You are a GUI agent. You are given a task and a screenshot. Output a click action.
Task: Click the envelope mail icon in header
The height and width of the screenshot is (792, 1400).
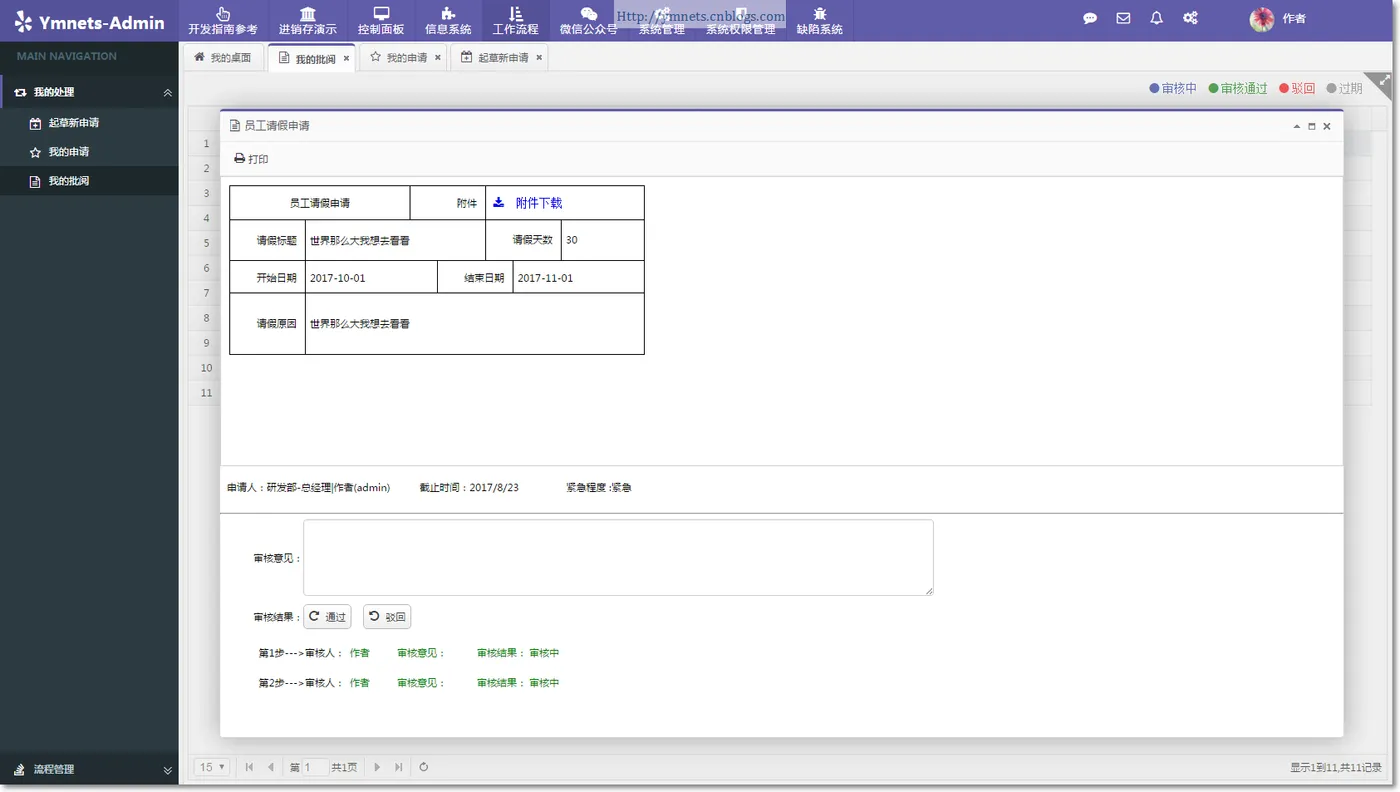(x=1123, y=18)
